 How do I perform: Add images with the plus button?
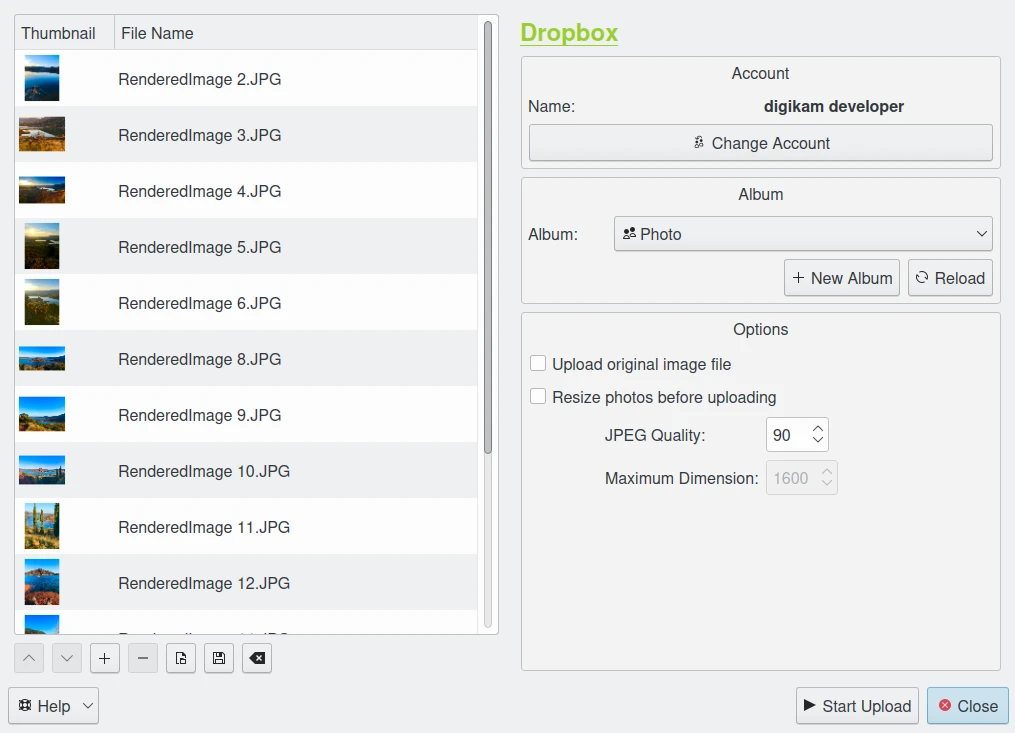[x=105, y=658]
